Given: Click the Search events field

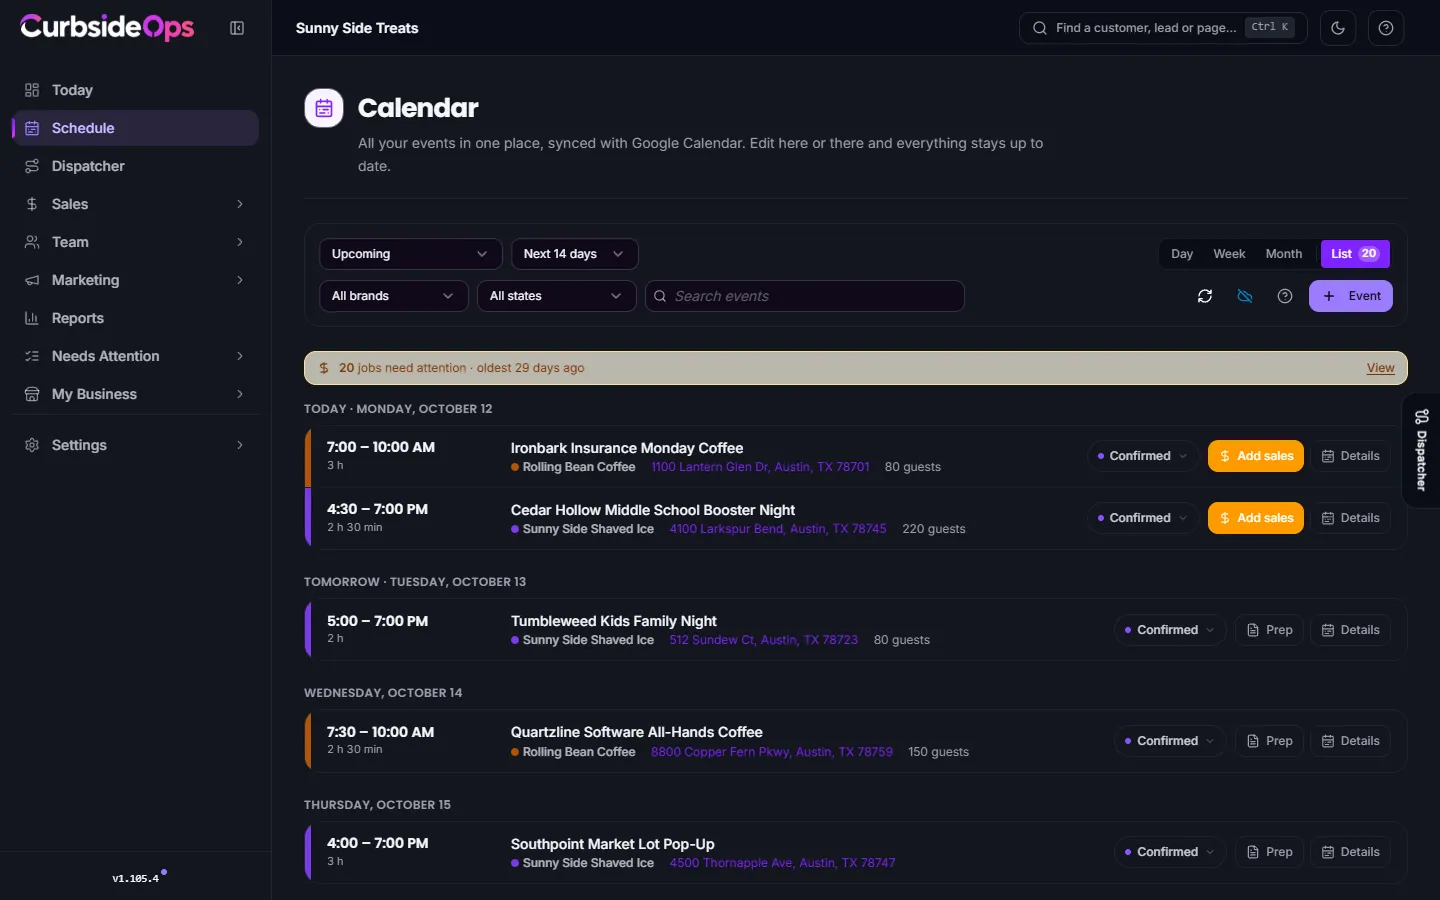Looking at the screenshot, I should point(804,296).
